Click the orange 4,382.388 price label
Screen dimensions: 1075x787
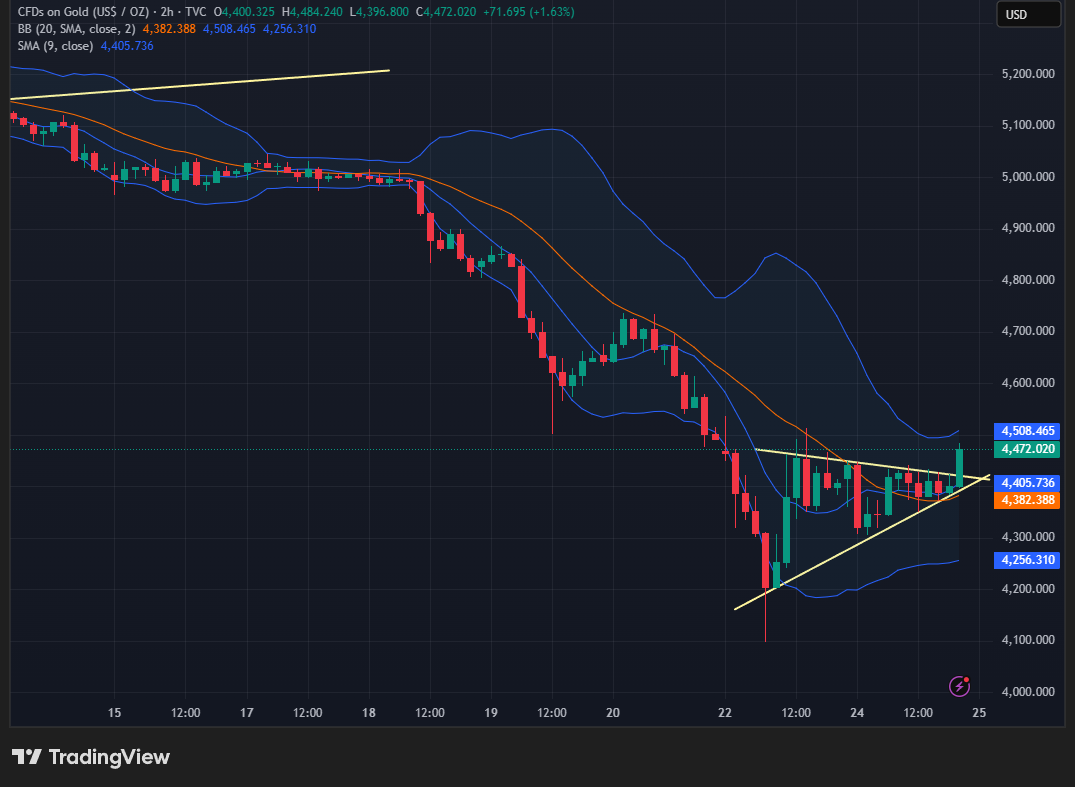pyautogui.click(x=1028, y=500)
